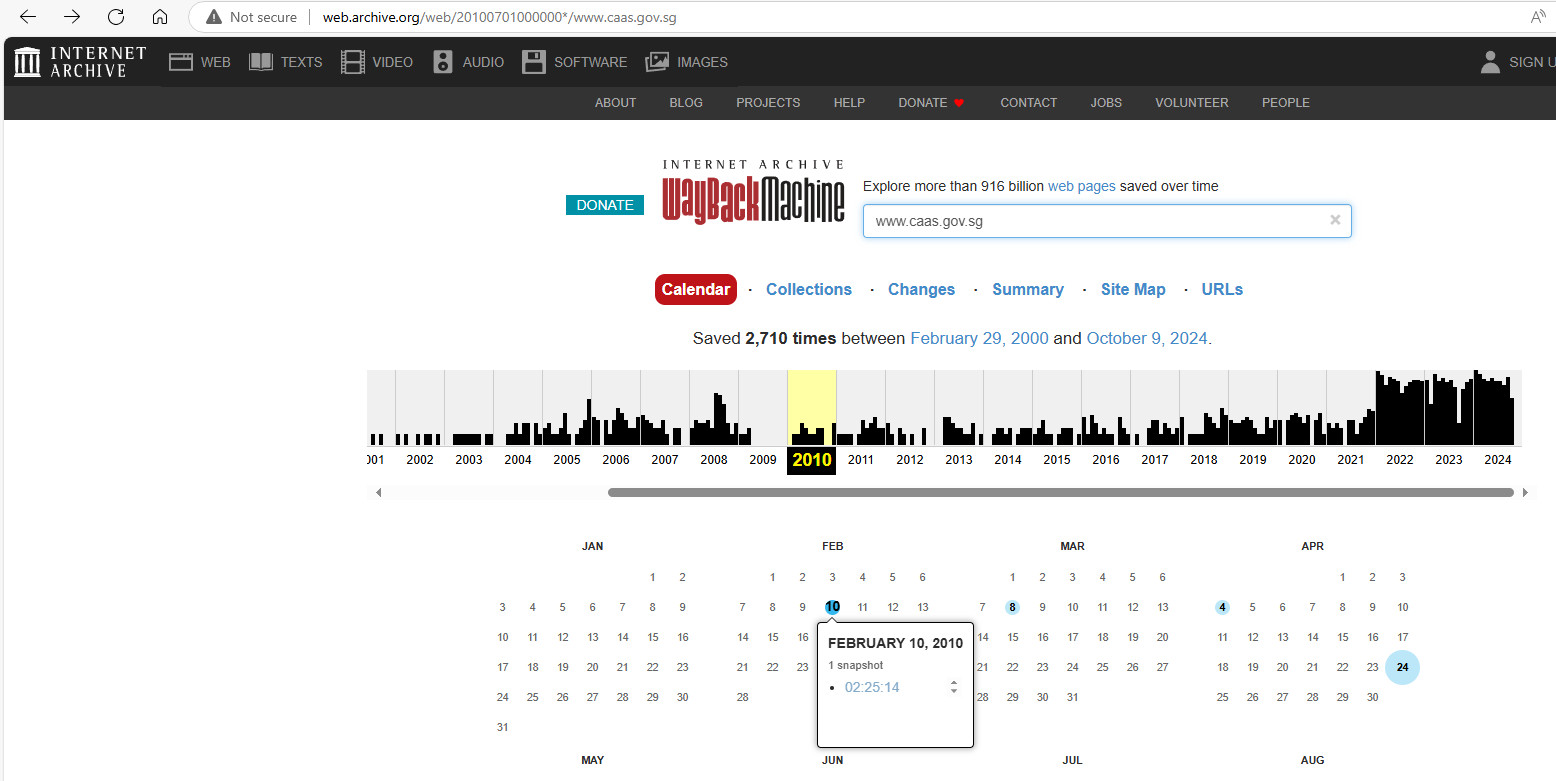The width and height of the screenshot is (1556, 781).
Task: Open the PEOPLE menu item
Action: pos(1285,102)
